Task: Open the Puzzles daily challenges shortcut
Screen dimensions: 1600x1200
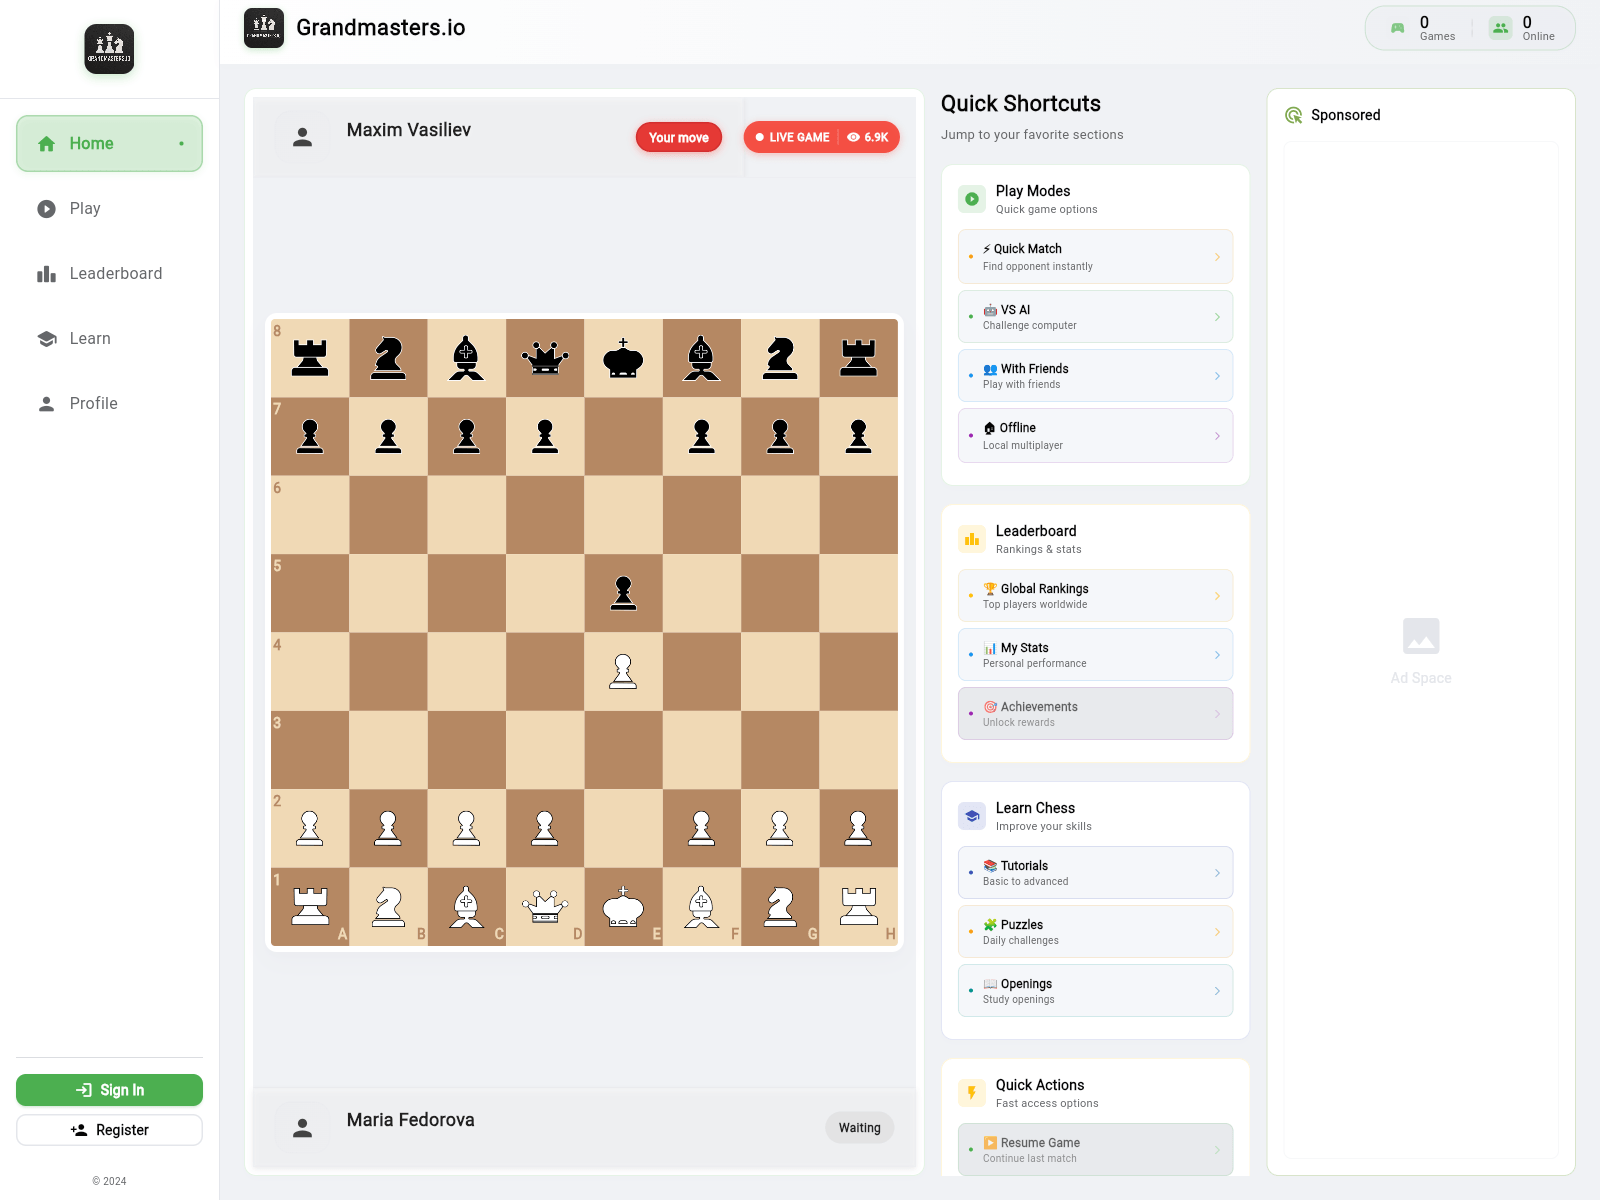Action: click(1095, 932)
